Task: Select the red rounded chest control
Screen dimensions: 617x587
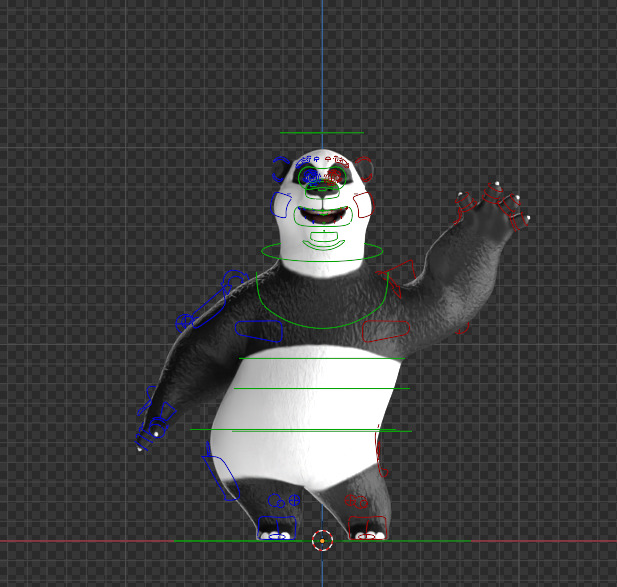Action: point(386,331)
